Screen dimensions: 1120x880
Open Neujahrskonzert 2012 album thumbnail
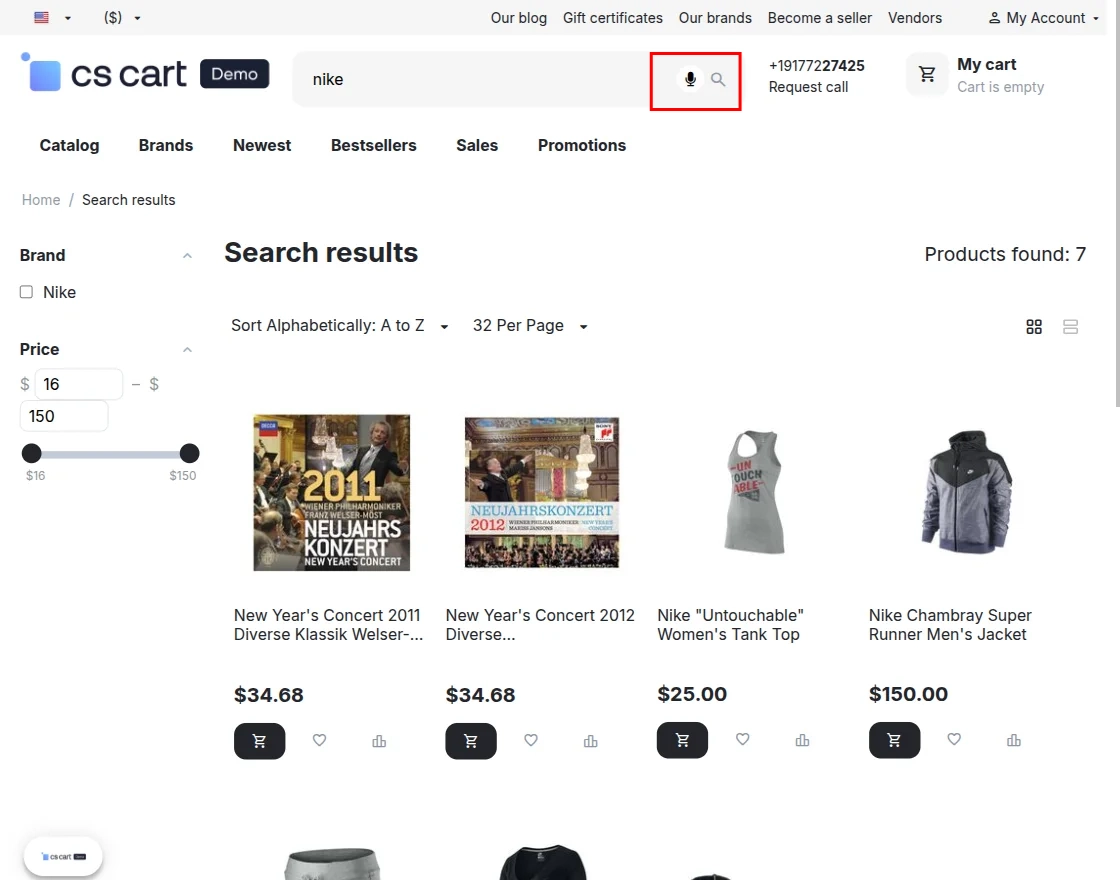pos(542,493)
